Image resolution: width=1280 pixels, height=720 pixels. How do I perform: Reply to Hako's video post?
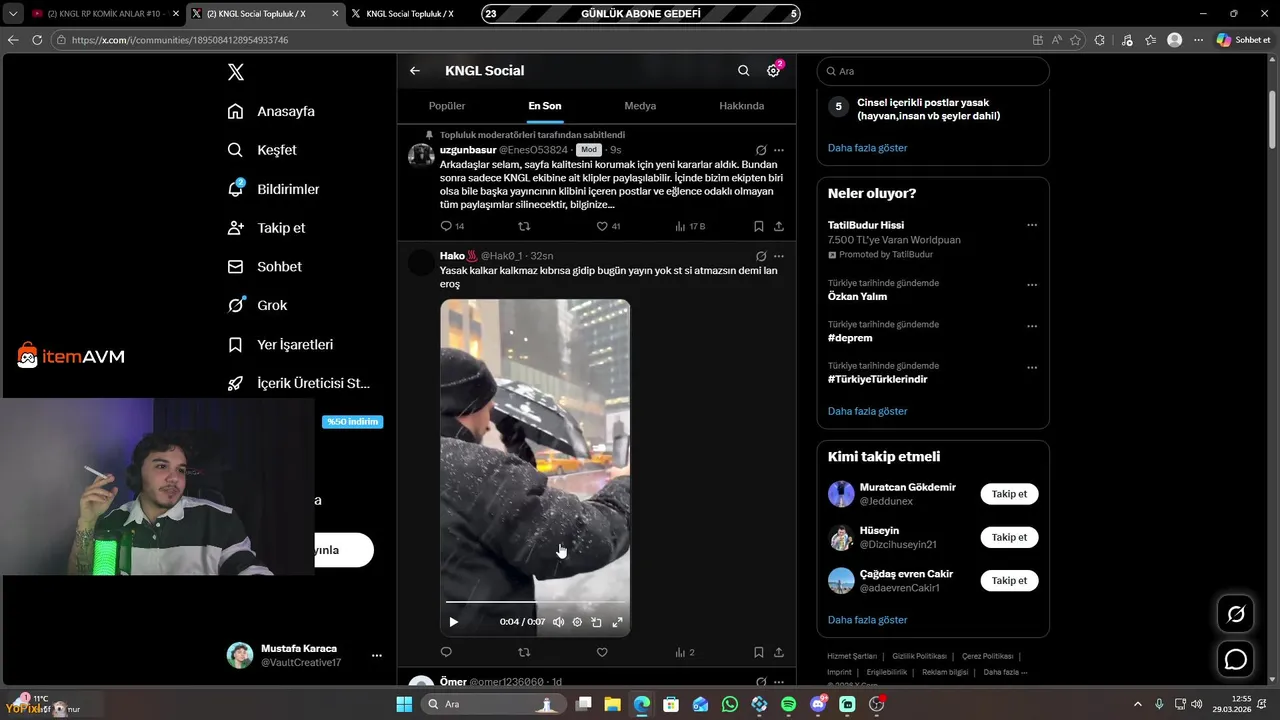[x=446, y=652]
